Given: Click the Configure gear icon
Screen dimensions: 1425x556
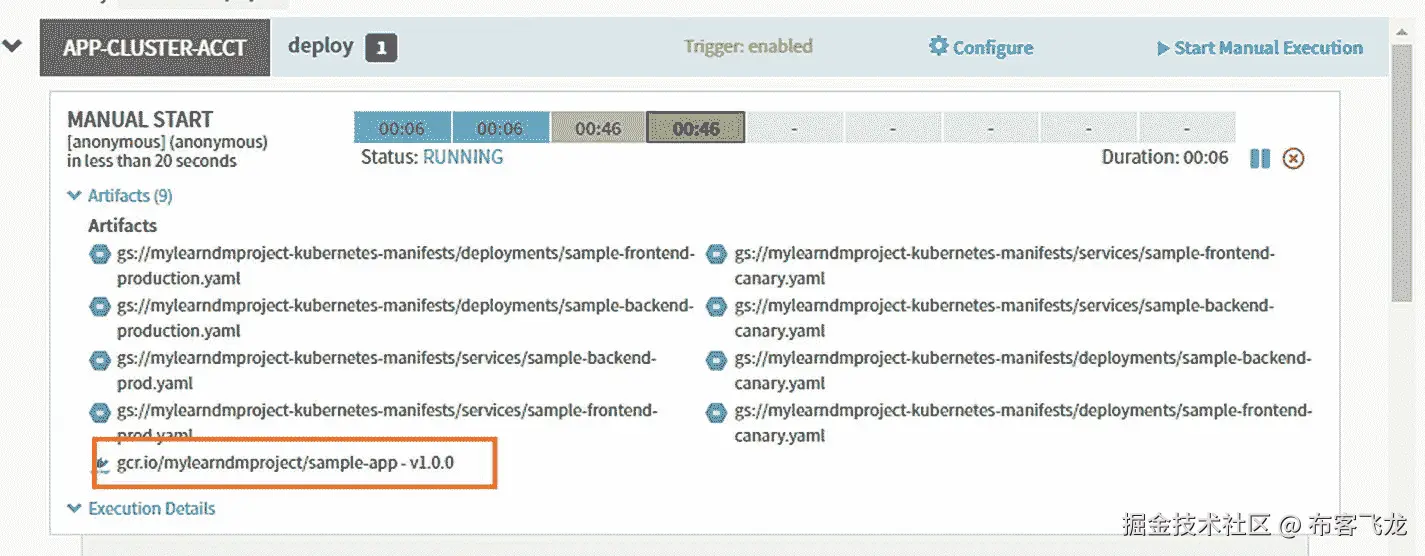Looking at the screenshot, I should (938, 46).
